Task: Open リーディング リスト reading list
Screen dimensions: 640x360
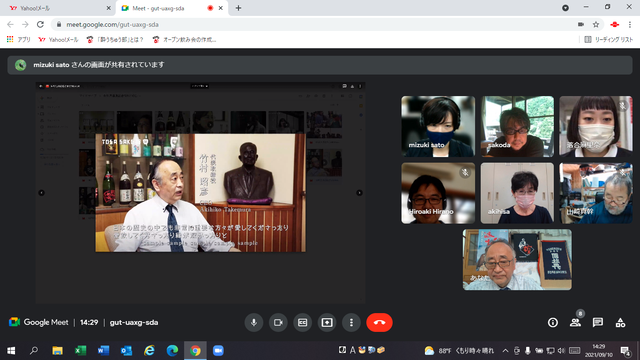Action: 609,40
